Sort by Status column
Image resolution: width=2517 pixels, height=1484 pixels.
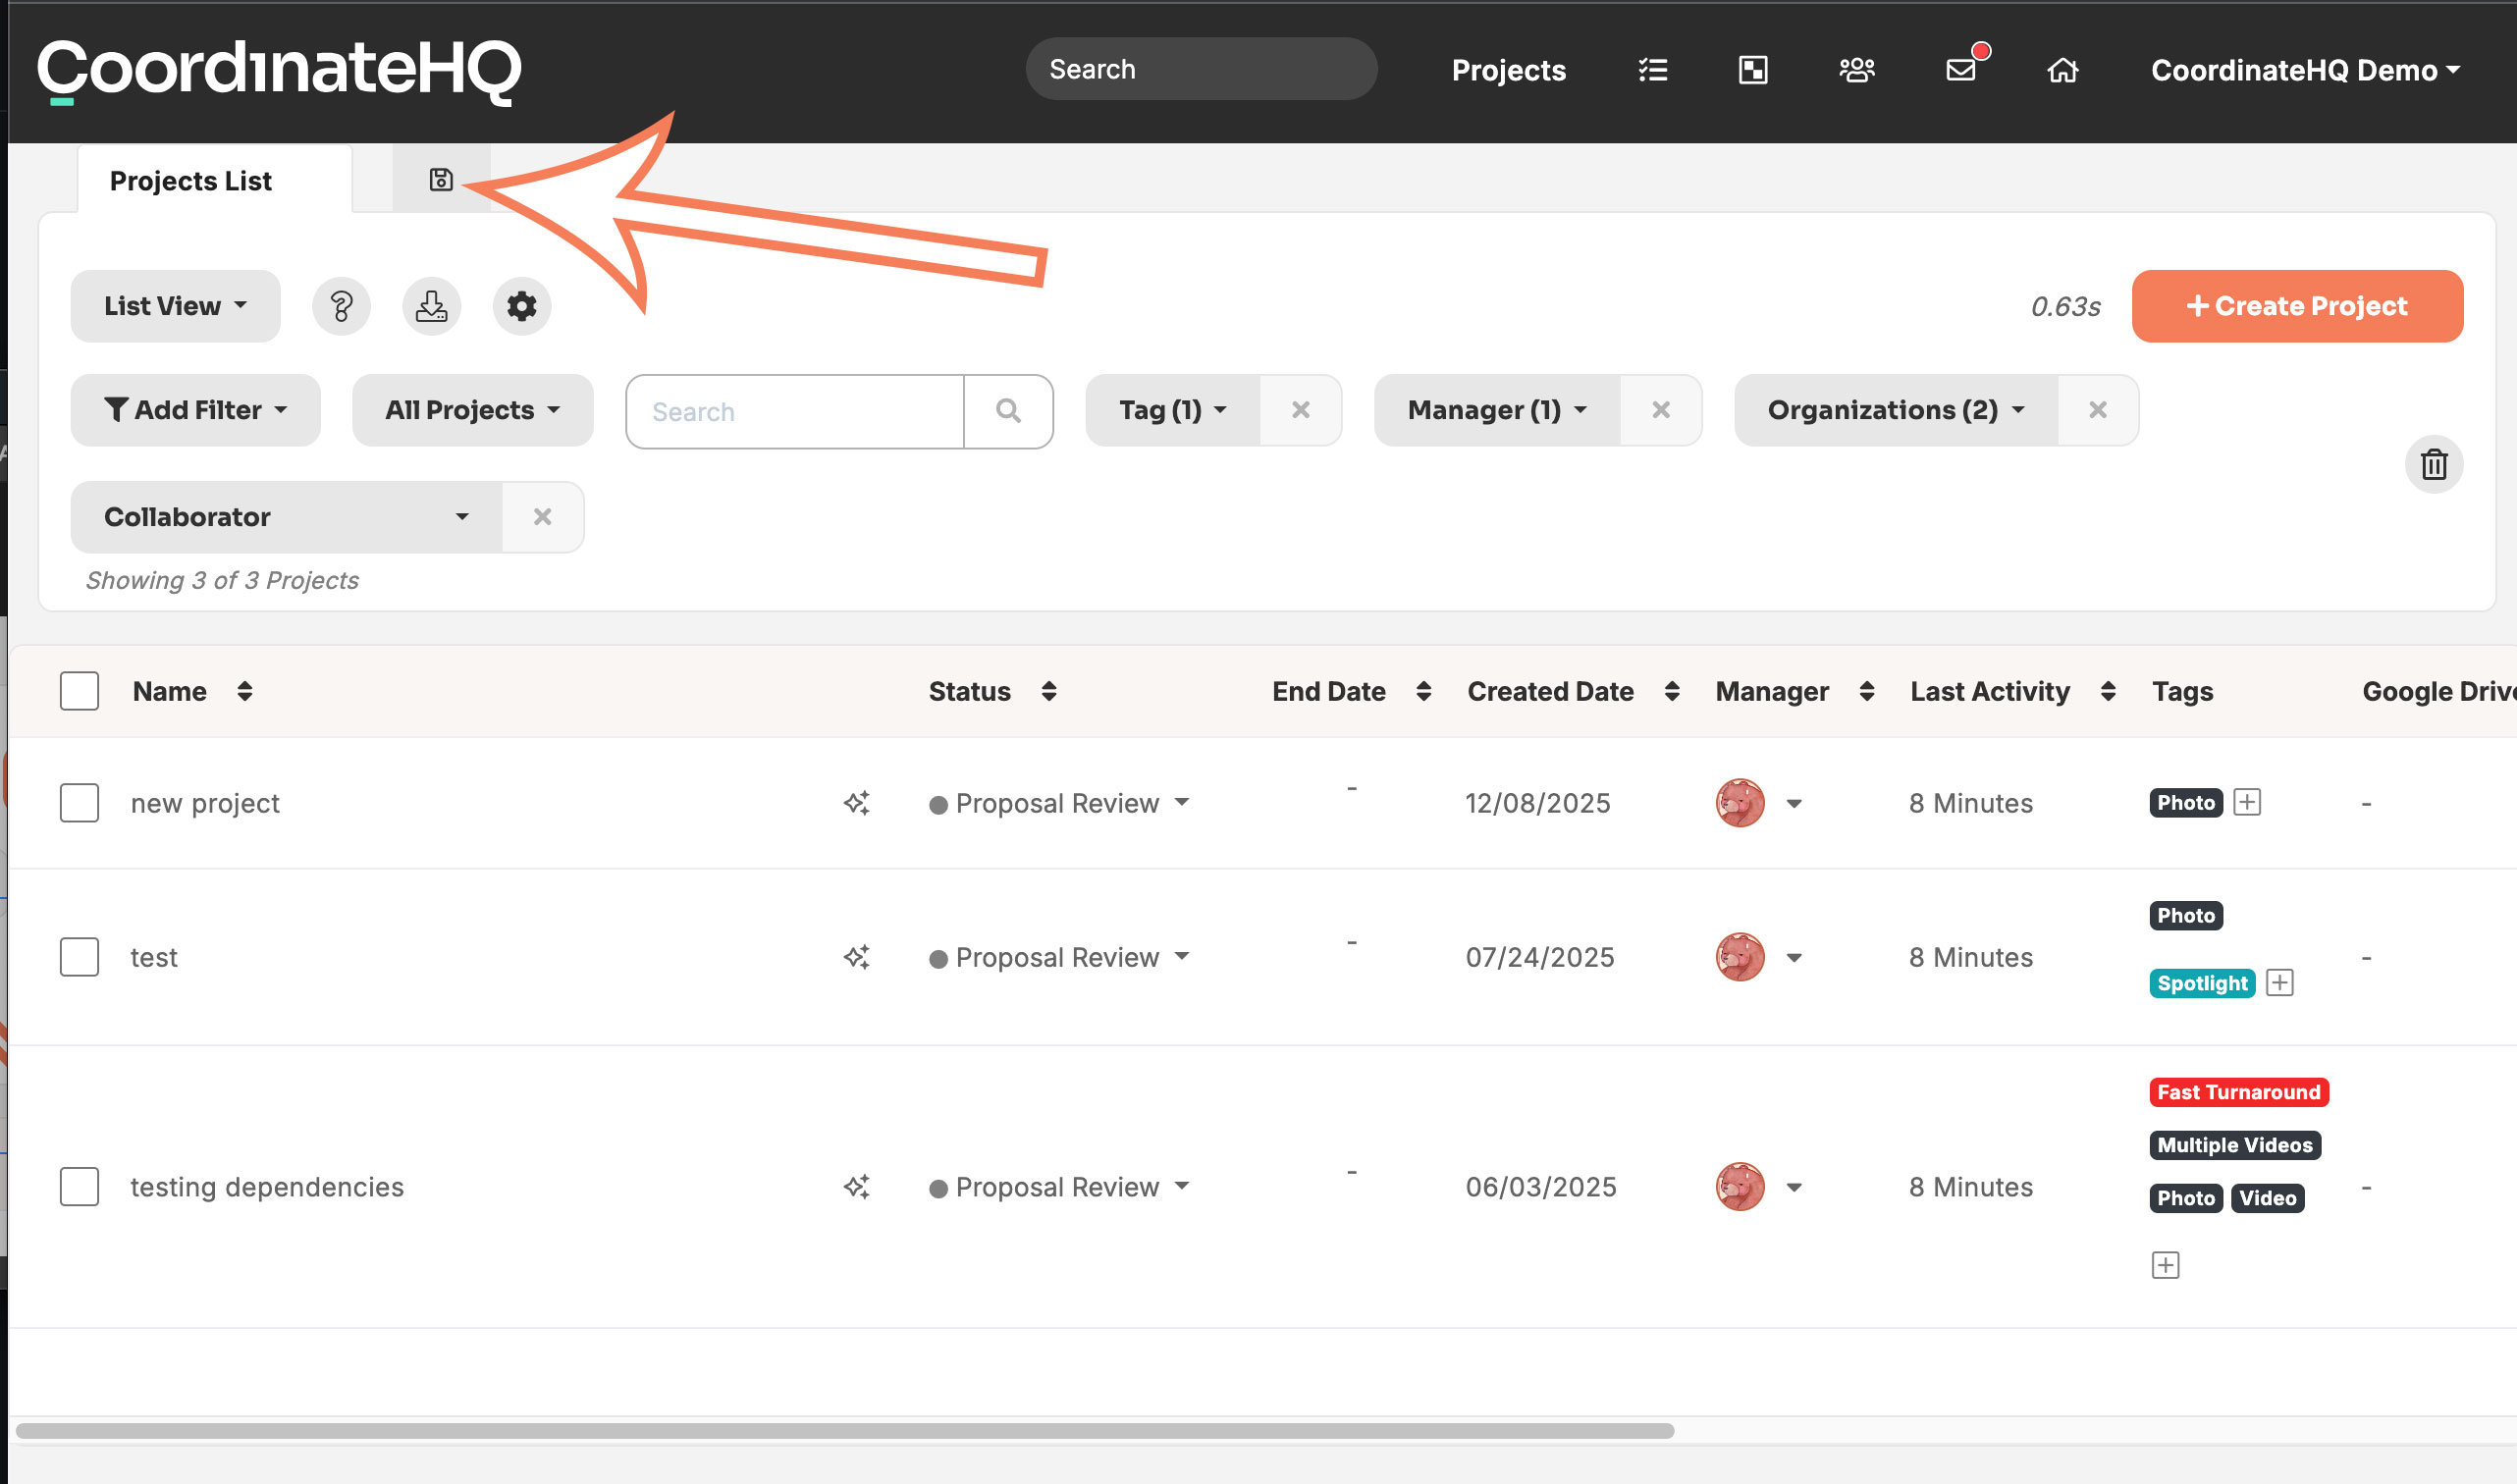click(x=1049, y=691)
